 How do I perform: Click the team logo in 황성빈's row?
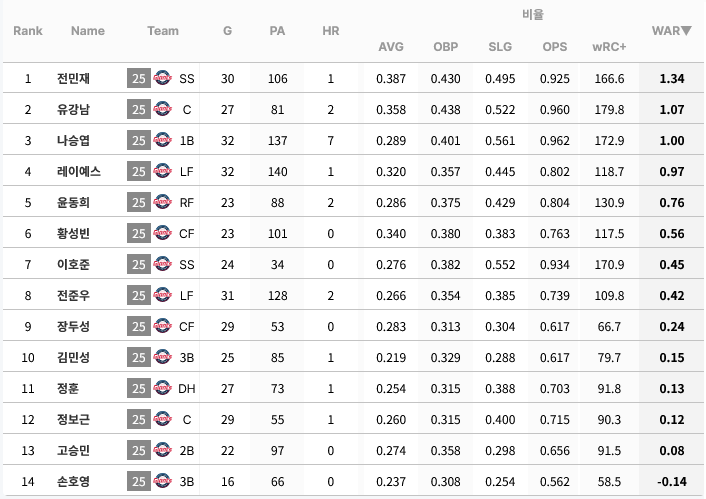pos(162,233)
